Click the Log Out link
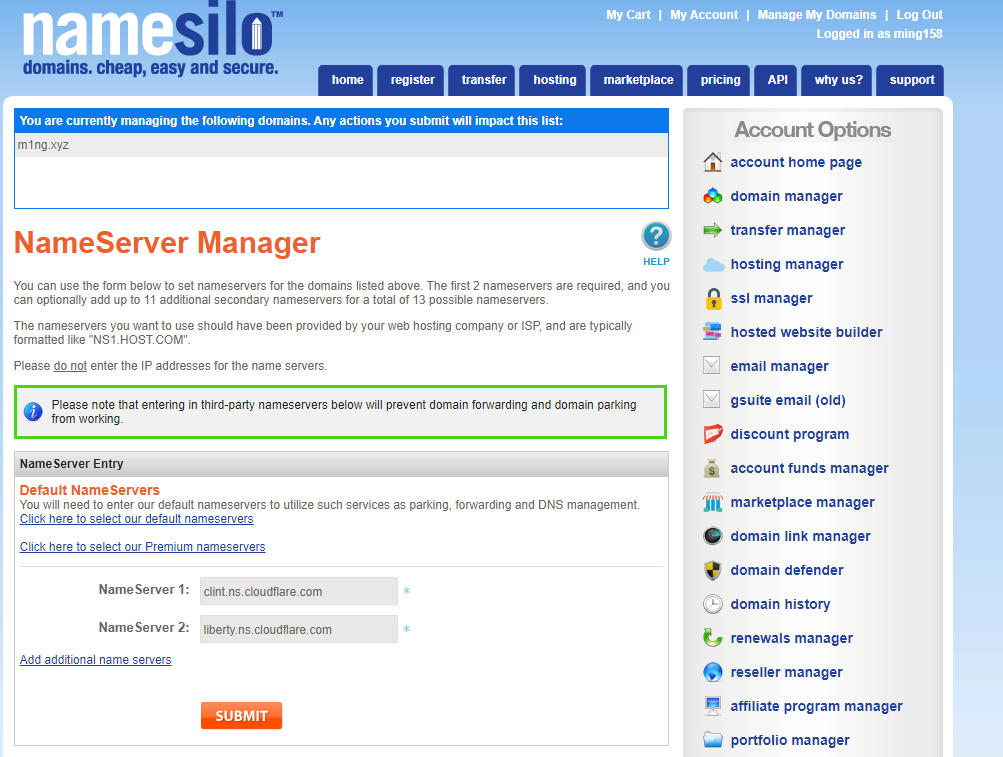 pos(919,15)
